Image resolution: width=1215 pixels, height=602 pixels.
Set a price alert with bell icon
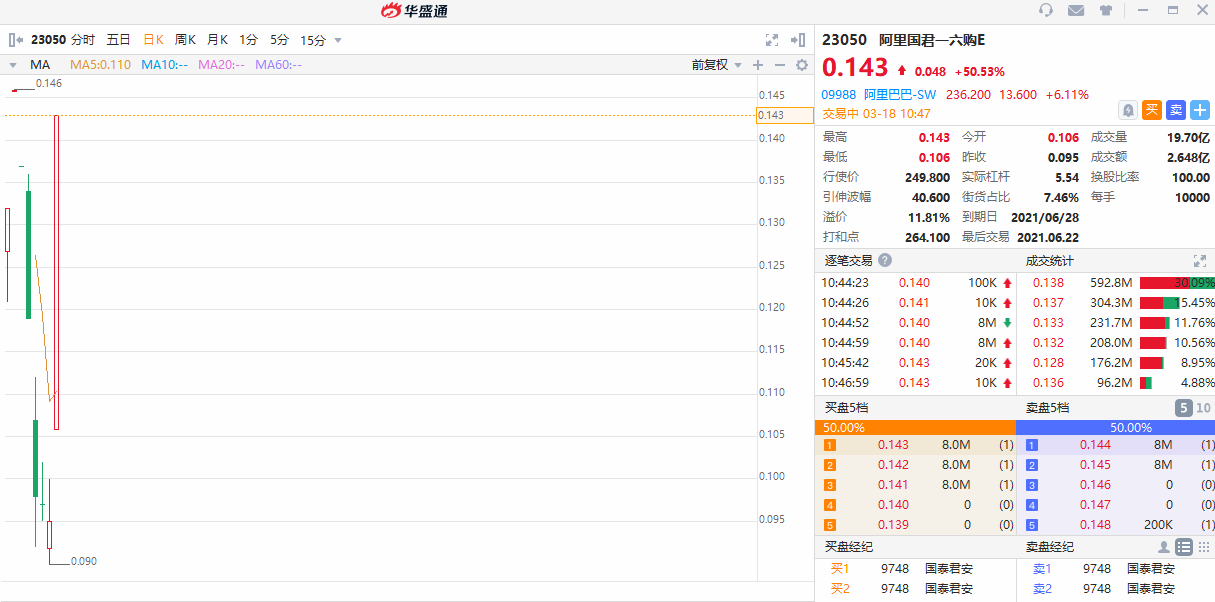point(1127,110)
